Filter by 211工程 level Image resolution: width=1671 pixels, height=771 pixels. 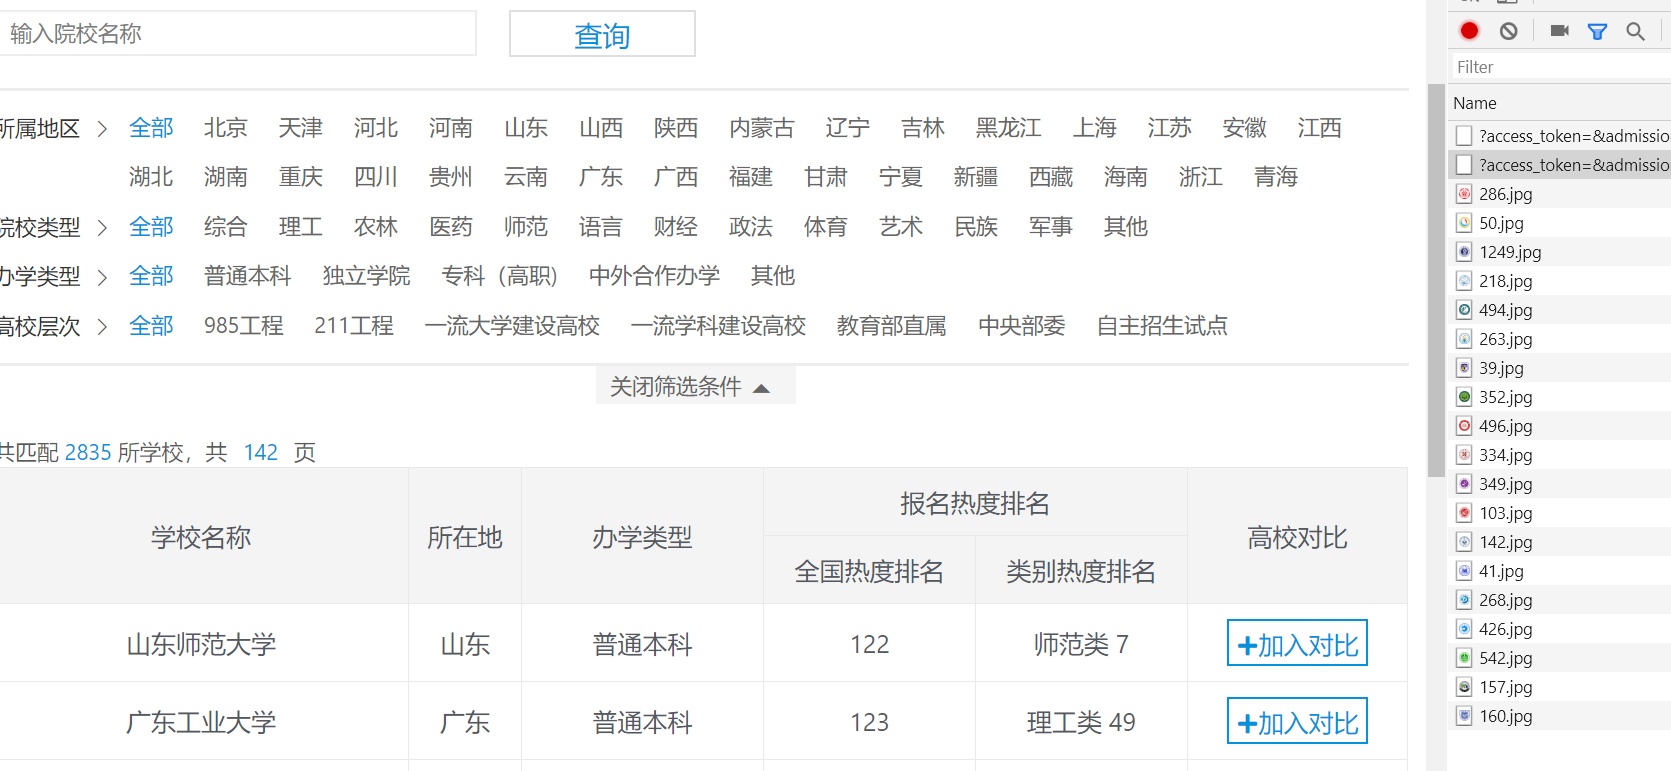tap(354, 326)
